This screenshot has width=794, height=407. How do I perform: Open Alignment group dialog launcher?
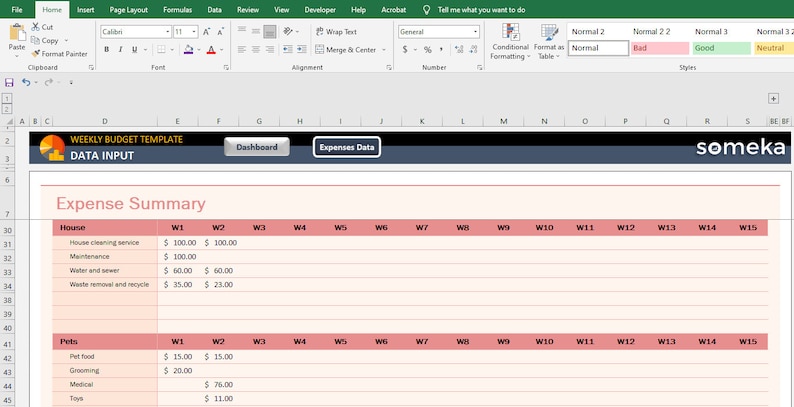[x=389, y=67]
